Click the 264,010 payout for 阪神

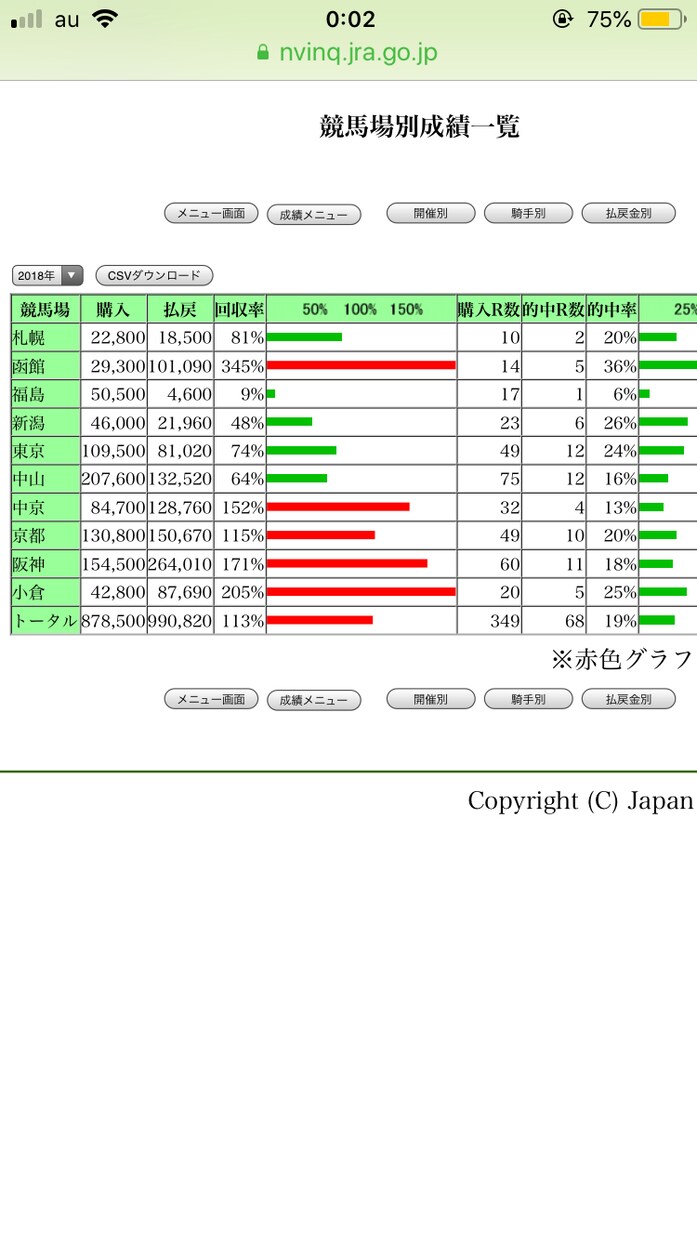tap(180, 564)
